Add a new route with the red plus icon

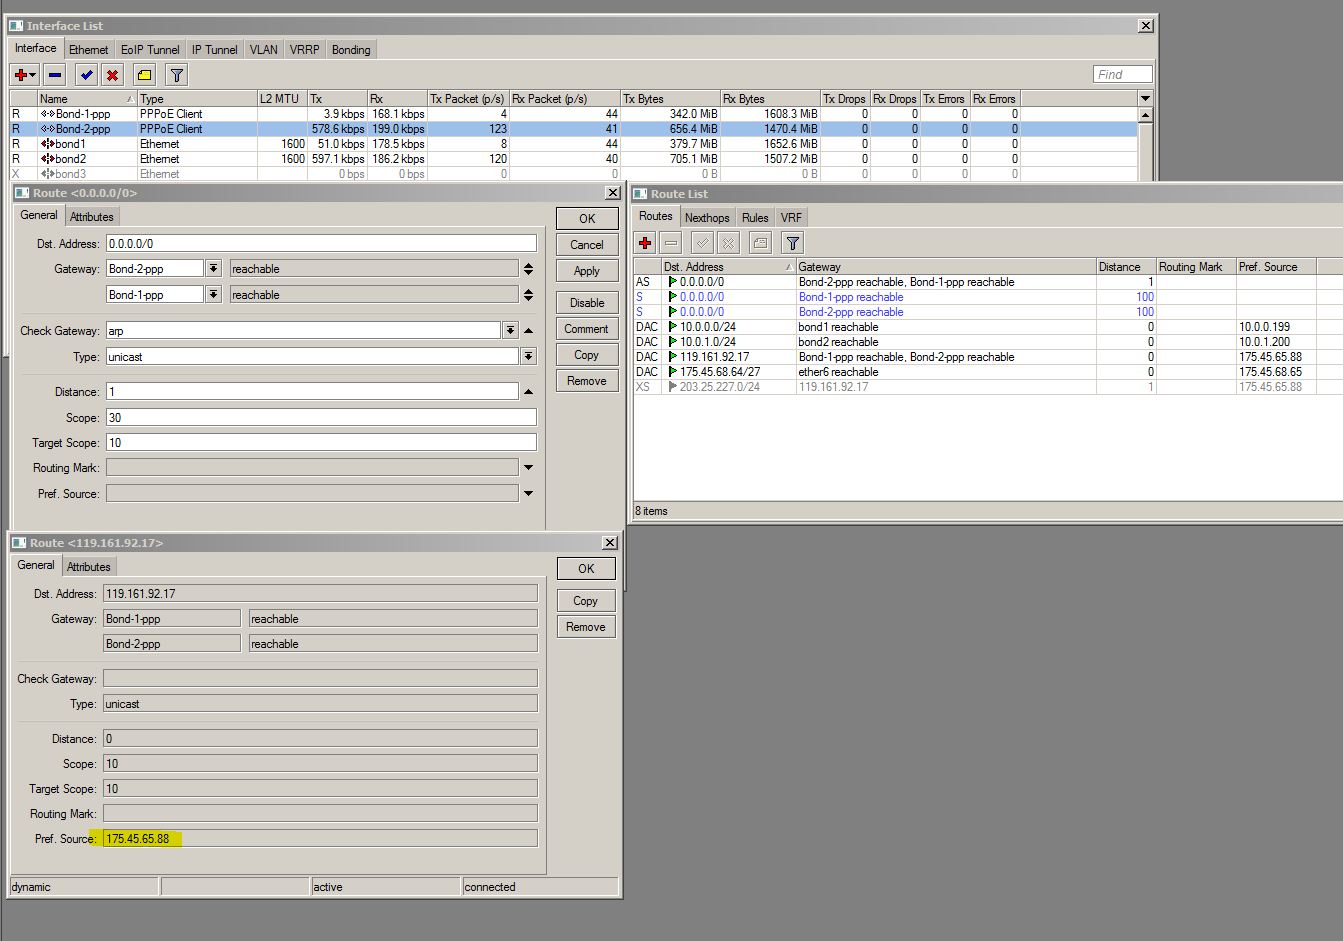[644, 242]
